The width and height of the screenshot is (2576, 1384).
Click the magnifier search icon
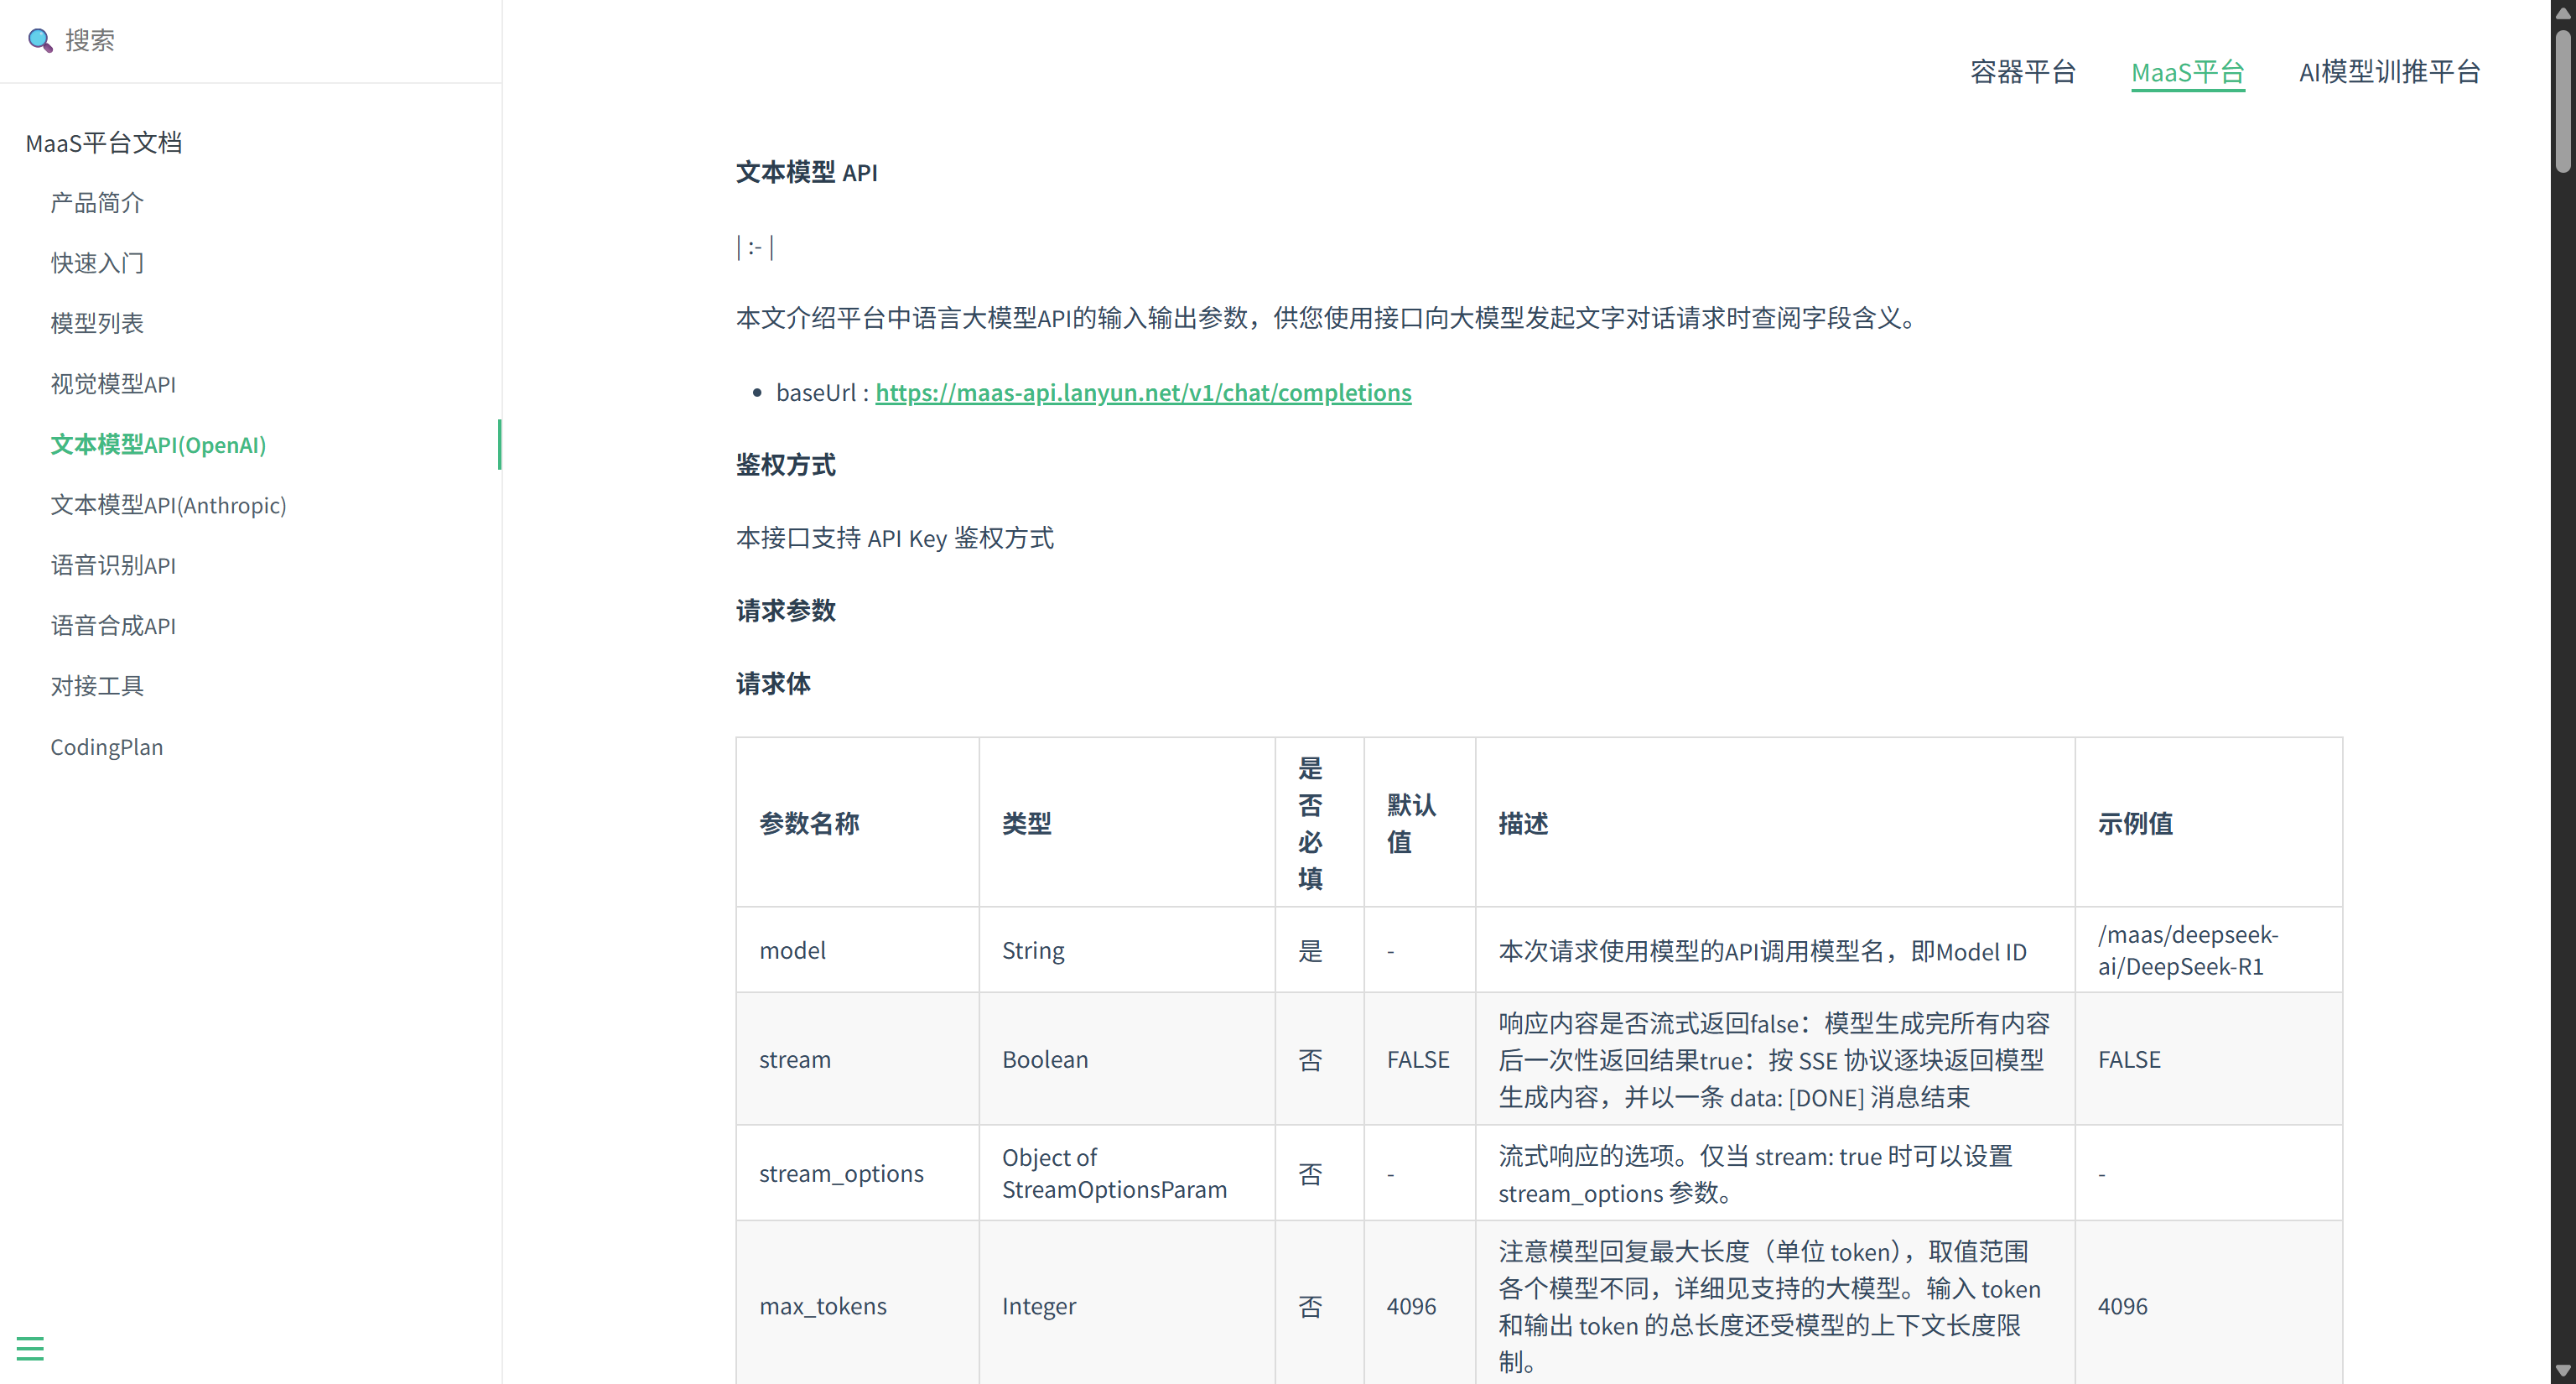(39, 40)
